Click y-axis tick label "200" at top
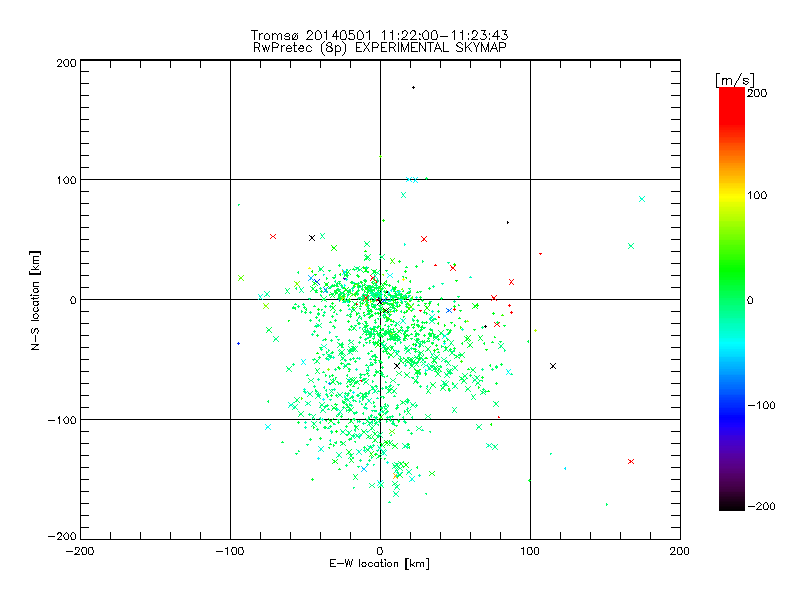Viewport: 800px width, 600px height. [x=66, y=63]
